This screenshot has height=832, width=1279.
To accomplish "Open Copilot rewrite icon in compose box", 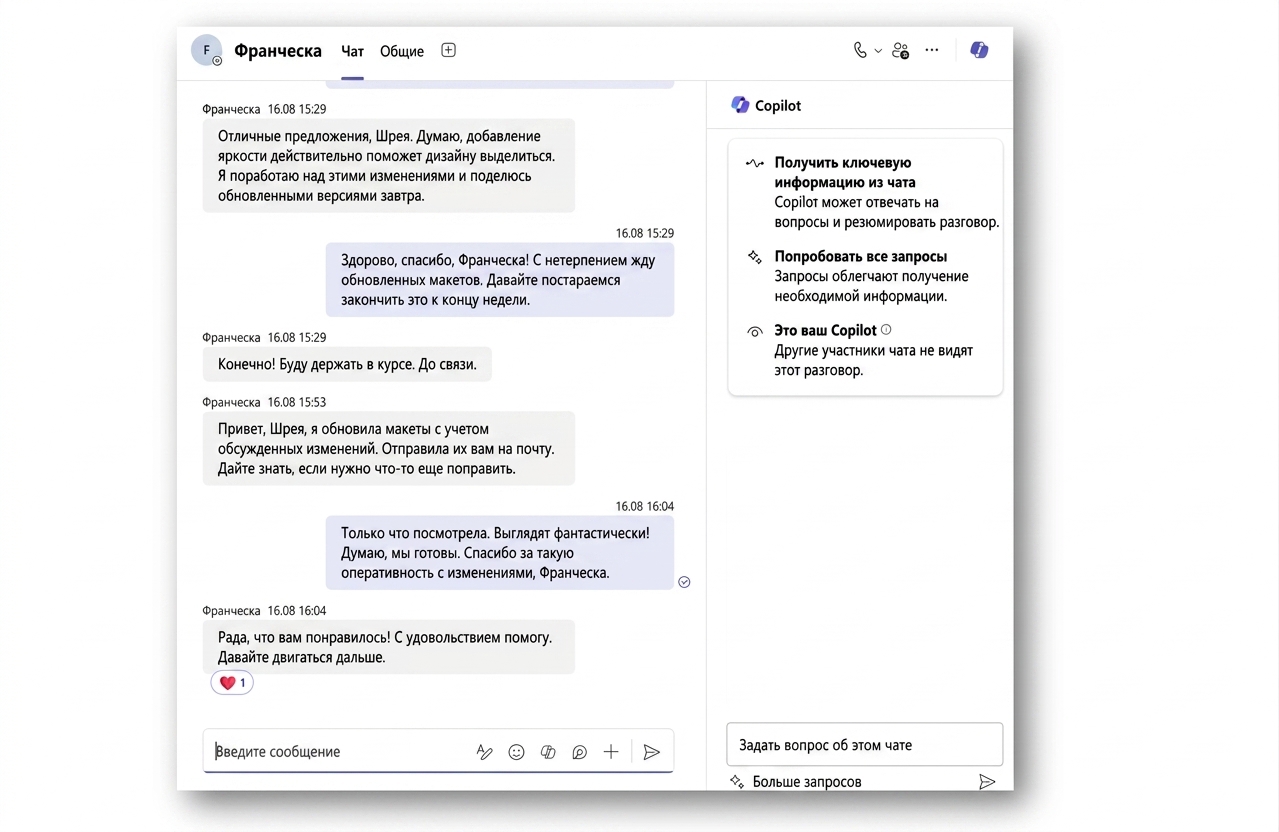I will point(548,752).
